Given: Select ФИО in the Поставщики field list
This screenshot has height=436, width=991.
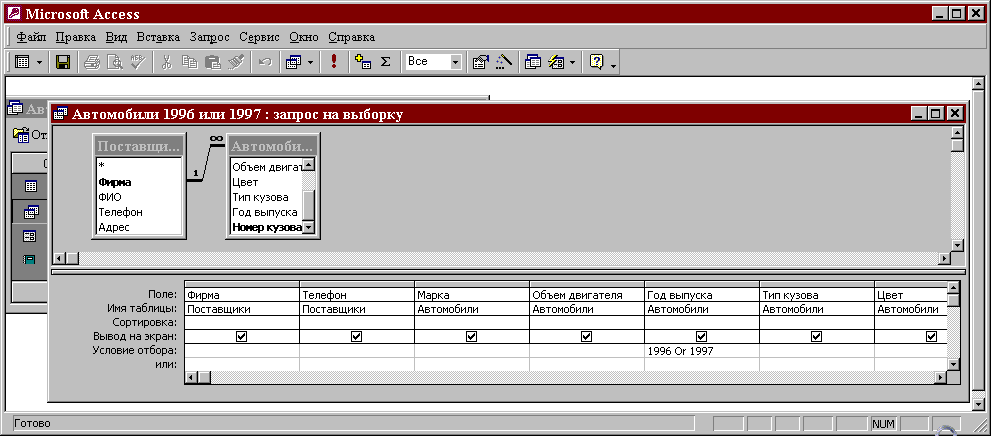Looking at the screenshot, I should tap(139, 197).
